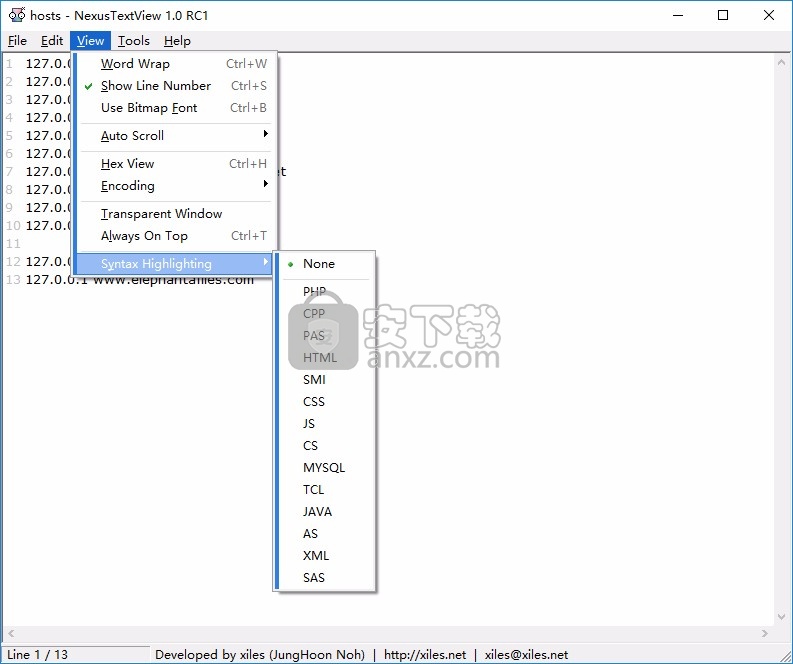Screen dimensions: 793x664
Task: Select SAS syntax highlighting
Action: coord(327,578)
